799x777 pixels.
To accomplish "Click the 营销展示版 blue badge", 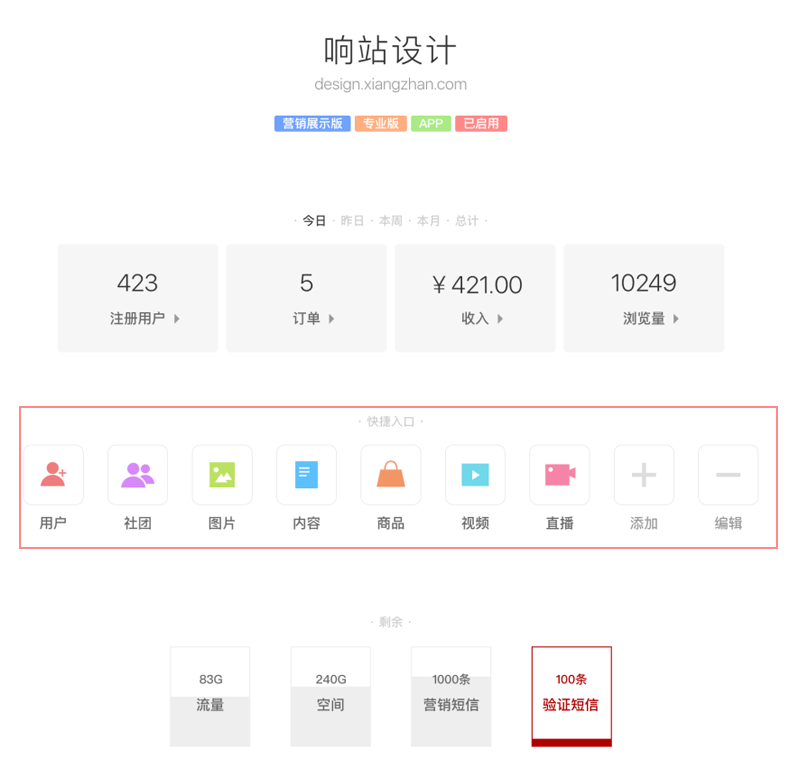I will coord(312,124).
